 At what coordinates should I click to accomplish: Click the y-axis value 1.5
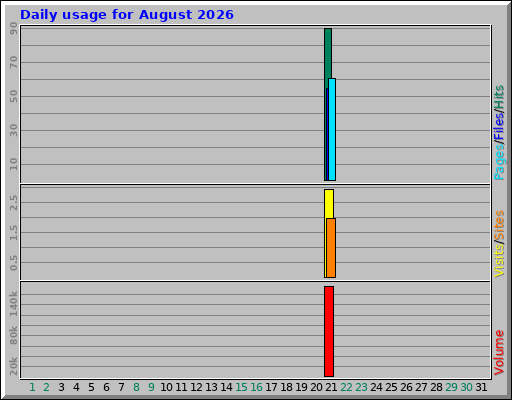14,233
